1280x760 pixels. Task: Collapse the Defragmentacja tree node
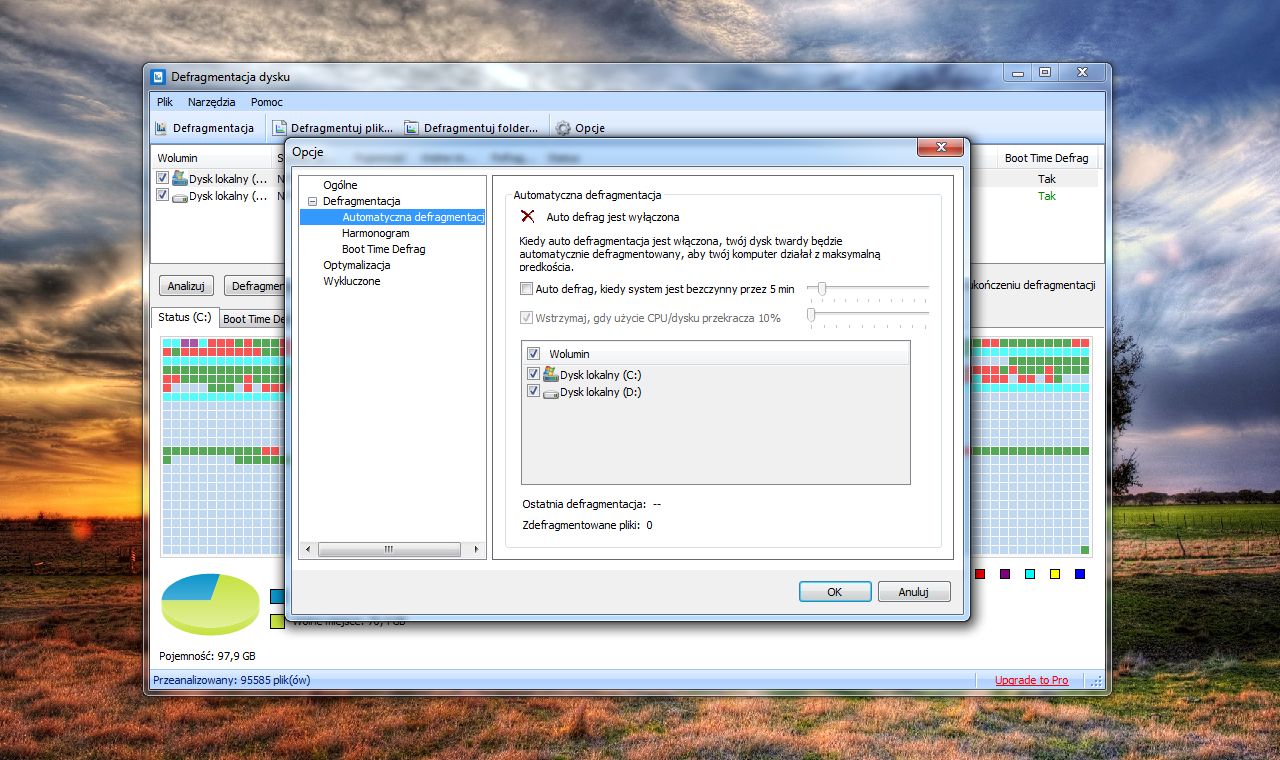pyautogui.click(x=312, y=201)
